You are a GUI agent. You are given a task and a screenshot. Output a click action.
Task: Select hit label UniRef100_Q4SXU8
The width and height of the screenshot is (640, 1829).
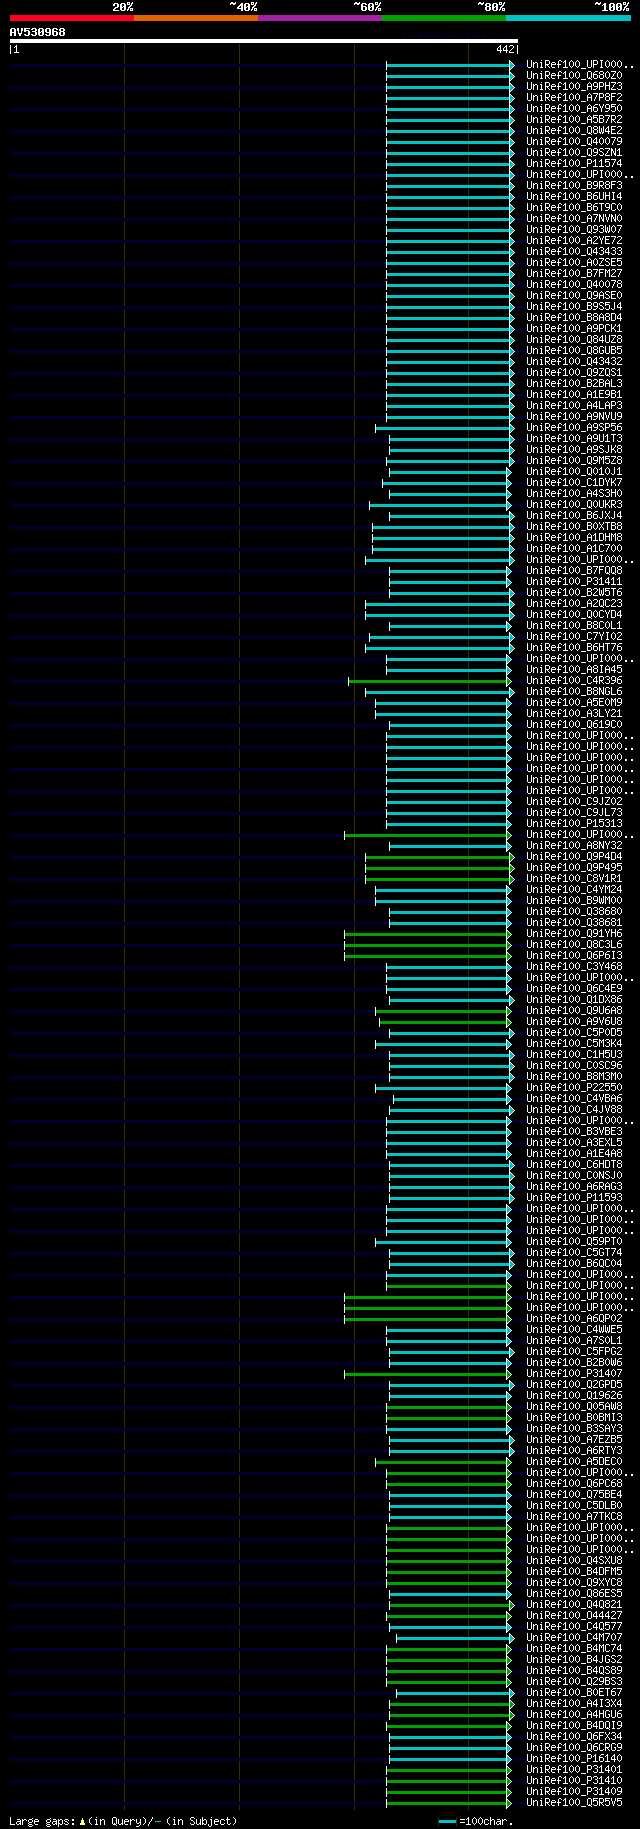tap(574, 1561)
